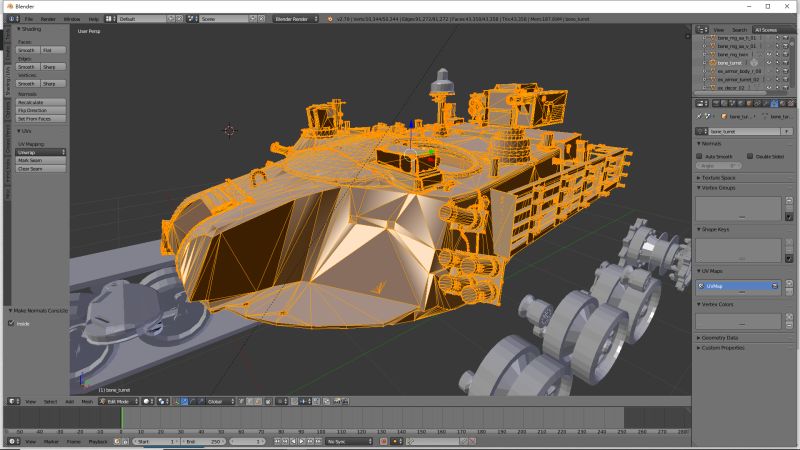
Task: Enable Auto Smooth checkbox
Action: (699, 156)
